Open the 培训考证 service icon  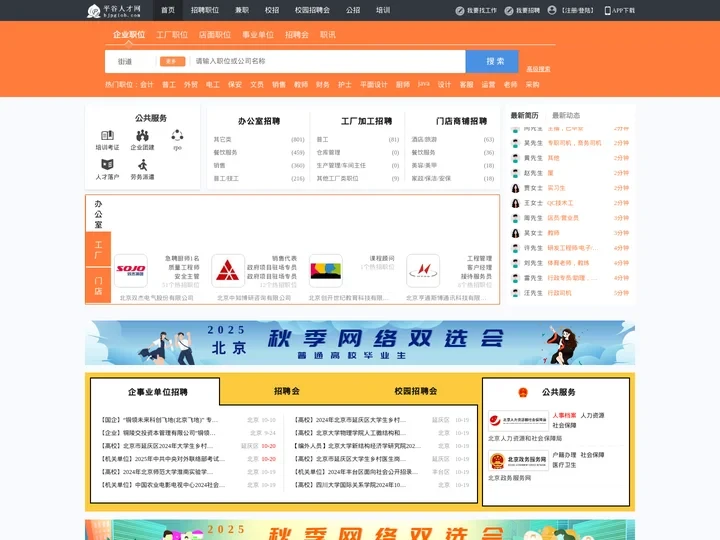pos(107,135)
